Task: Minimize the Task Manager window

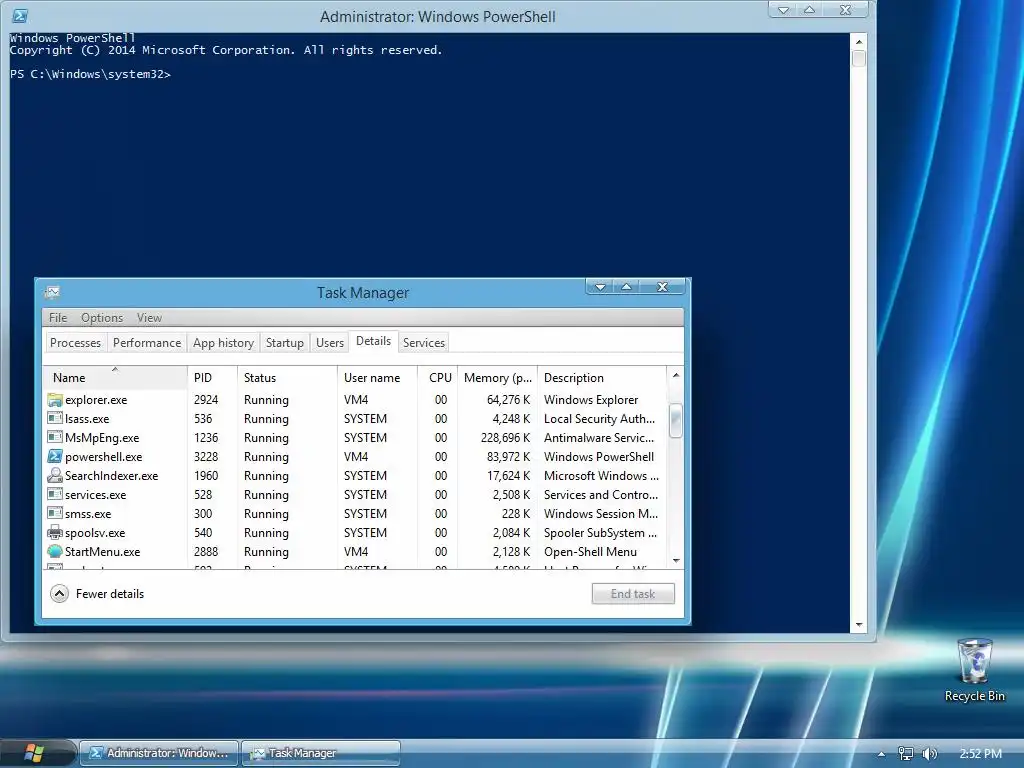Action: click(600, 287)
